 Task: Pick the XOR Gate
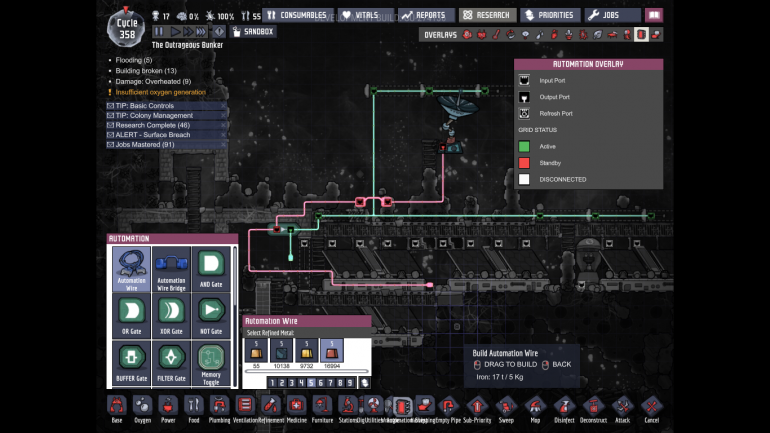[x=171, y=316]
